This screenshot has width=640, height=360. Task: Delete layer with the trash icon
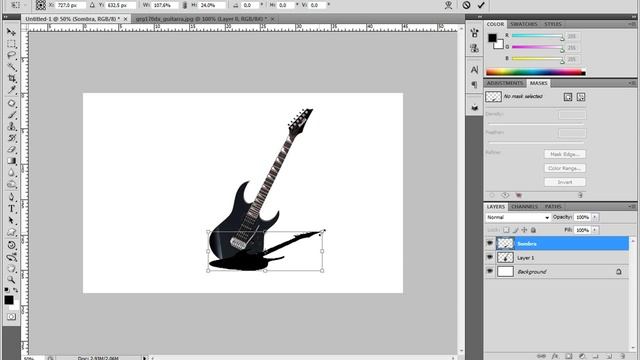[x=622, y=356]
